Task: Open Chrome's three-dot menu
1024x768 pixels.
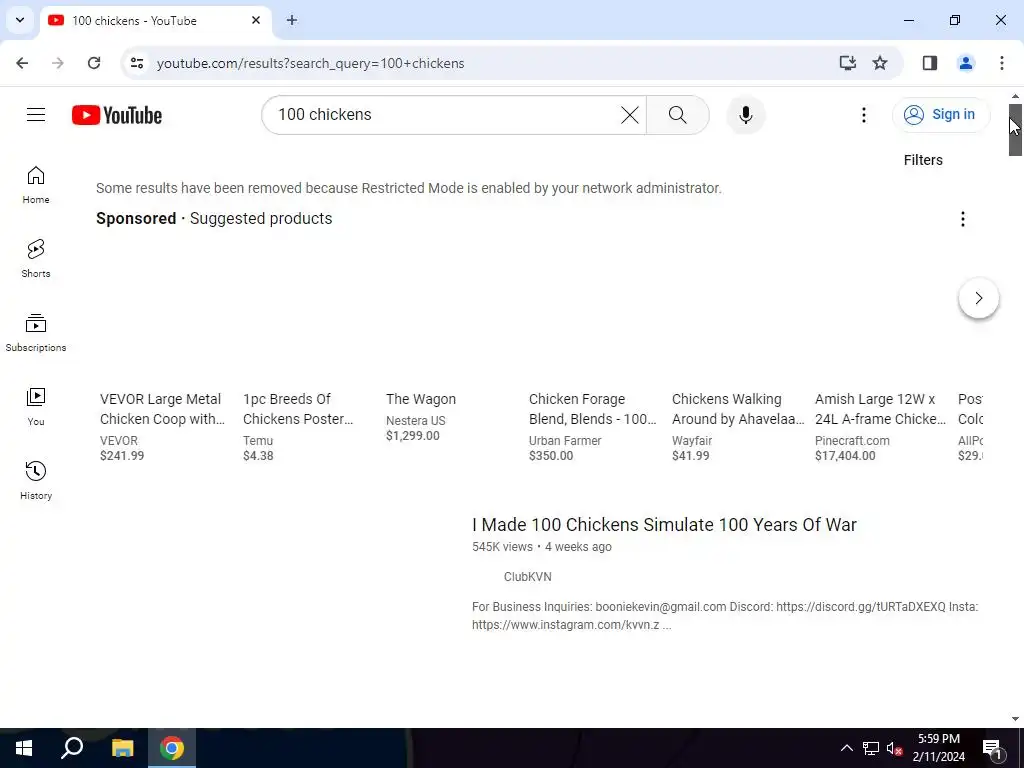Action: [1001, 63]
